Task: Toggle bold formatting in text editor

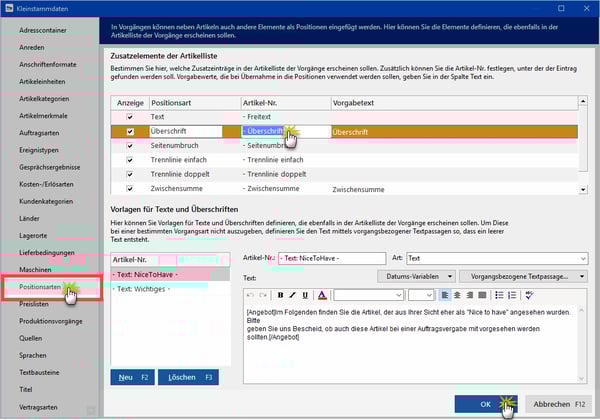Action: click(280, 295)
